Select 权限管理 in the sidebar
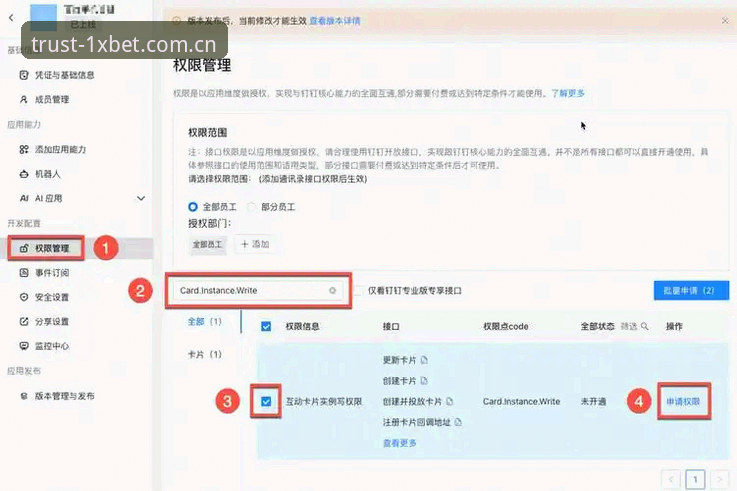 tap(52, 248)
